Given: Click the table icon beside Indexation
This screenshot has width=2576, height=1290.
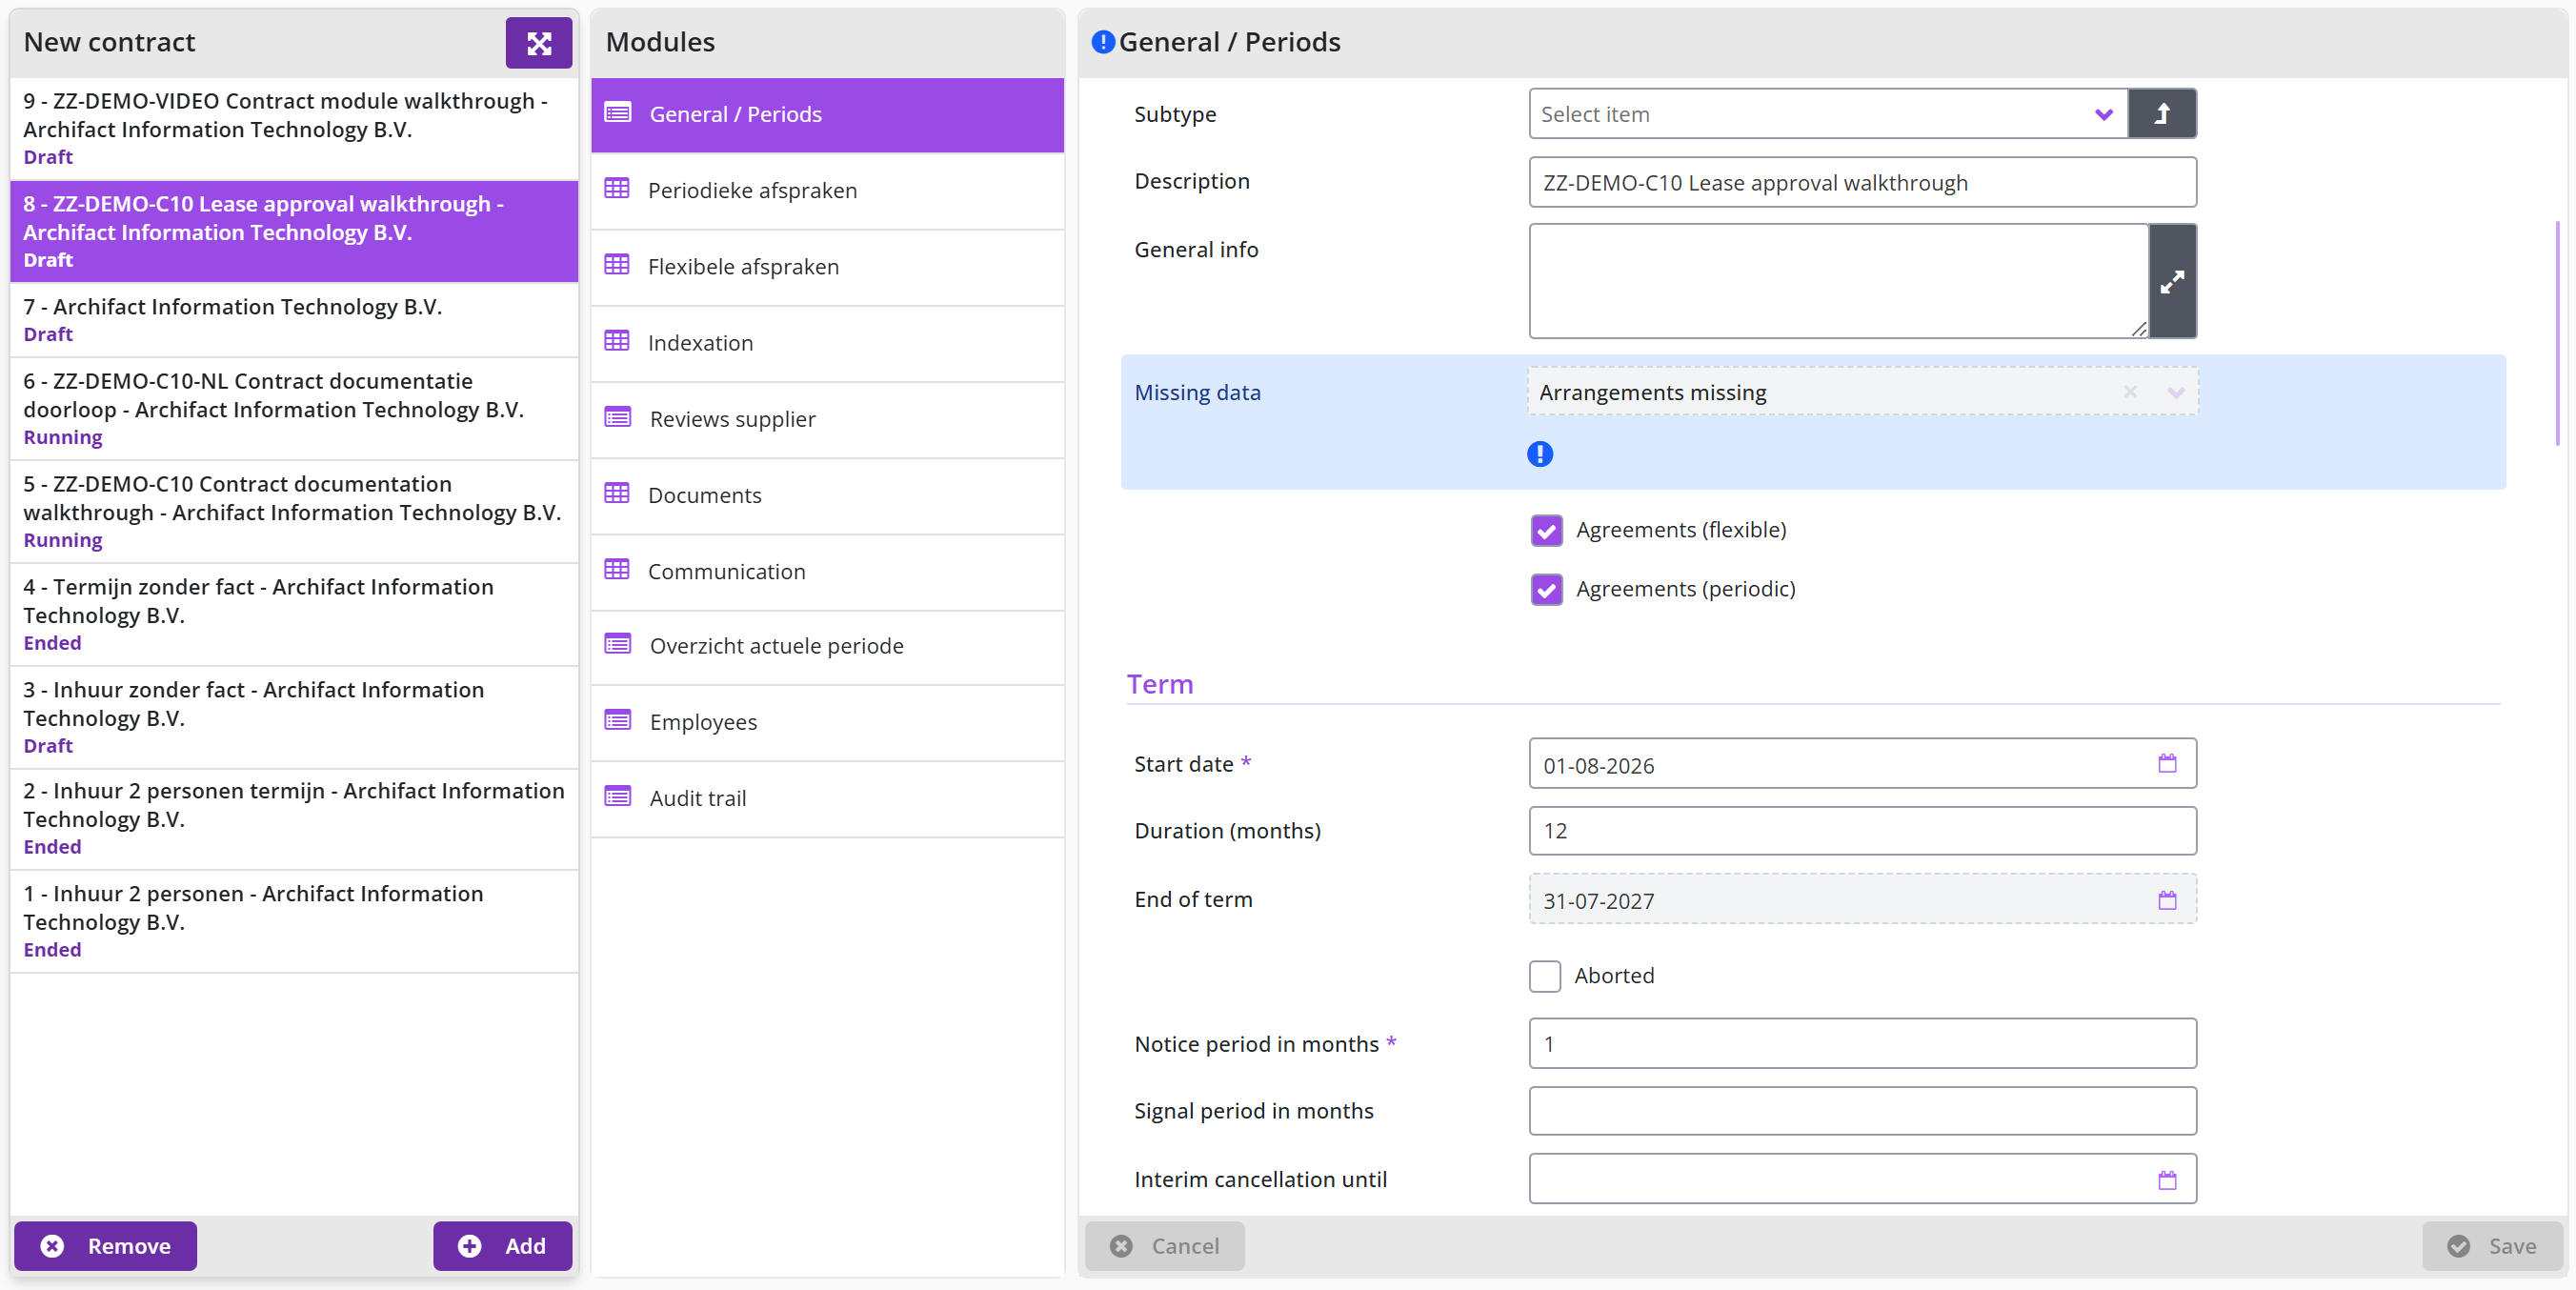Looking at the screenshot, I should click(x=617, y=341).
